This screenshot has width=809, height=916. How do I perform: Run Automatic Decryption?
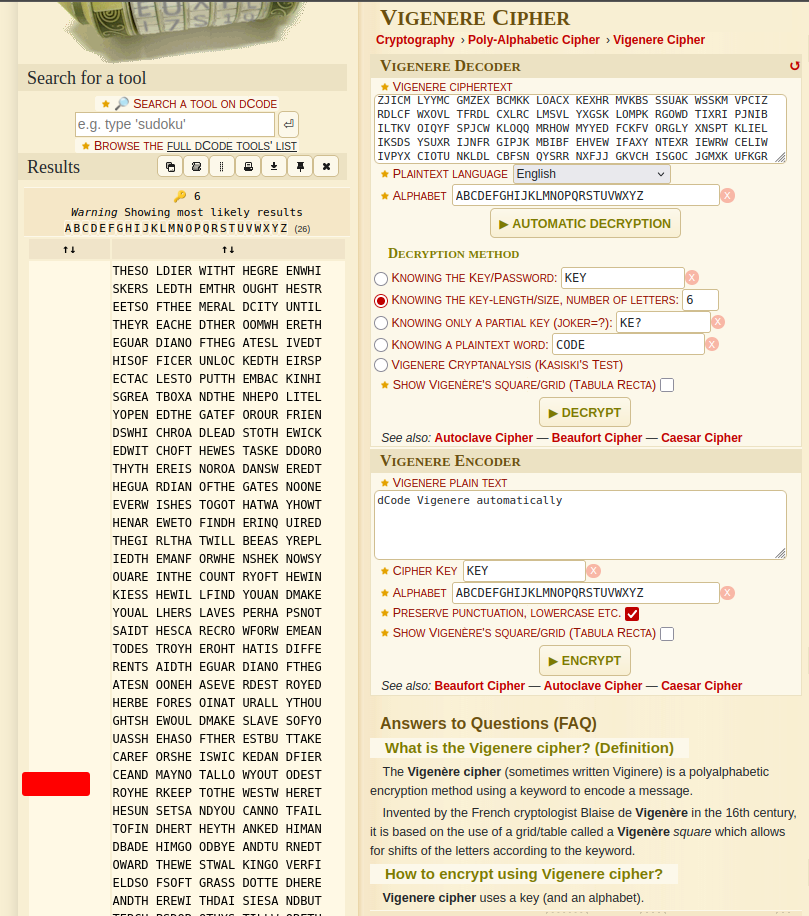pos(585,223)
